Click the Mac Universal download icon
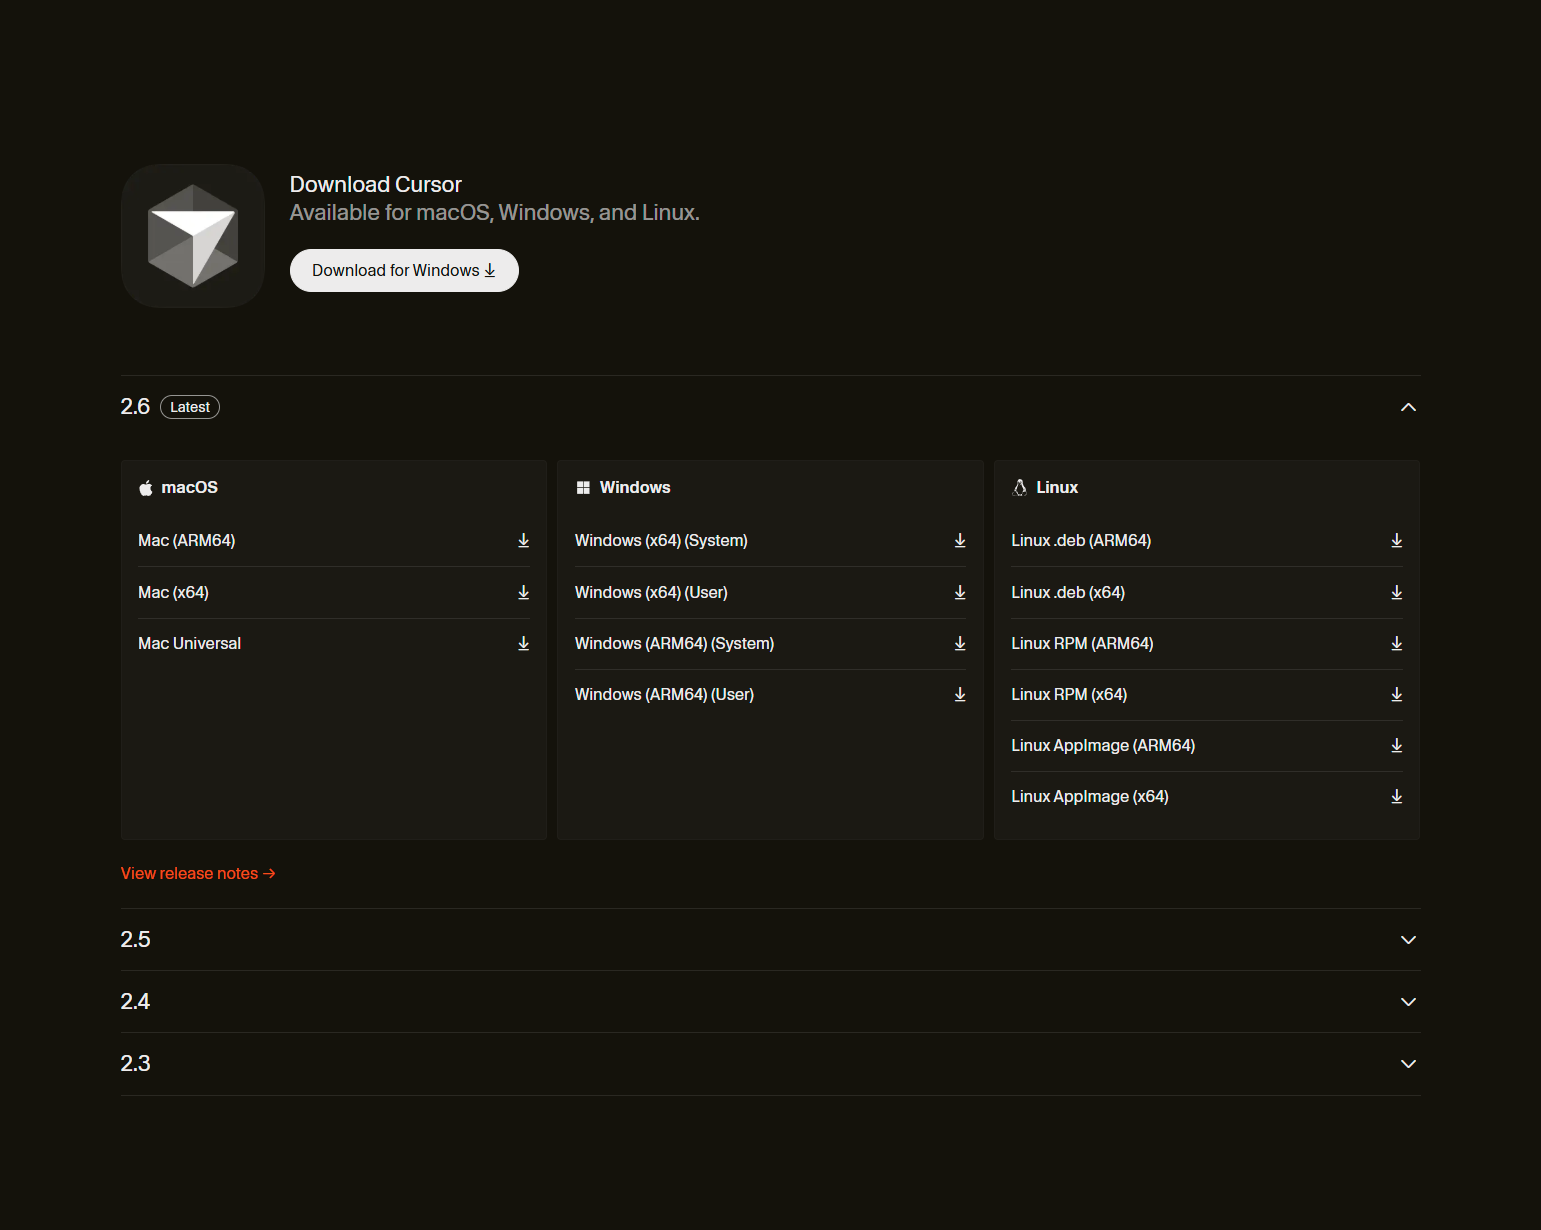 pos(523,643)
